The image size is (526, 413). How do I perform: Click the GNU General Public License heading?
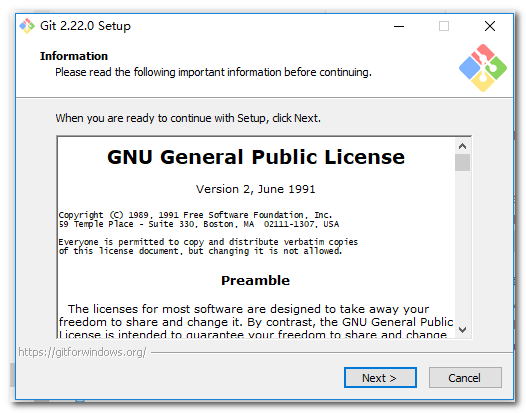256,157
